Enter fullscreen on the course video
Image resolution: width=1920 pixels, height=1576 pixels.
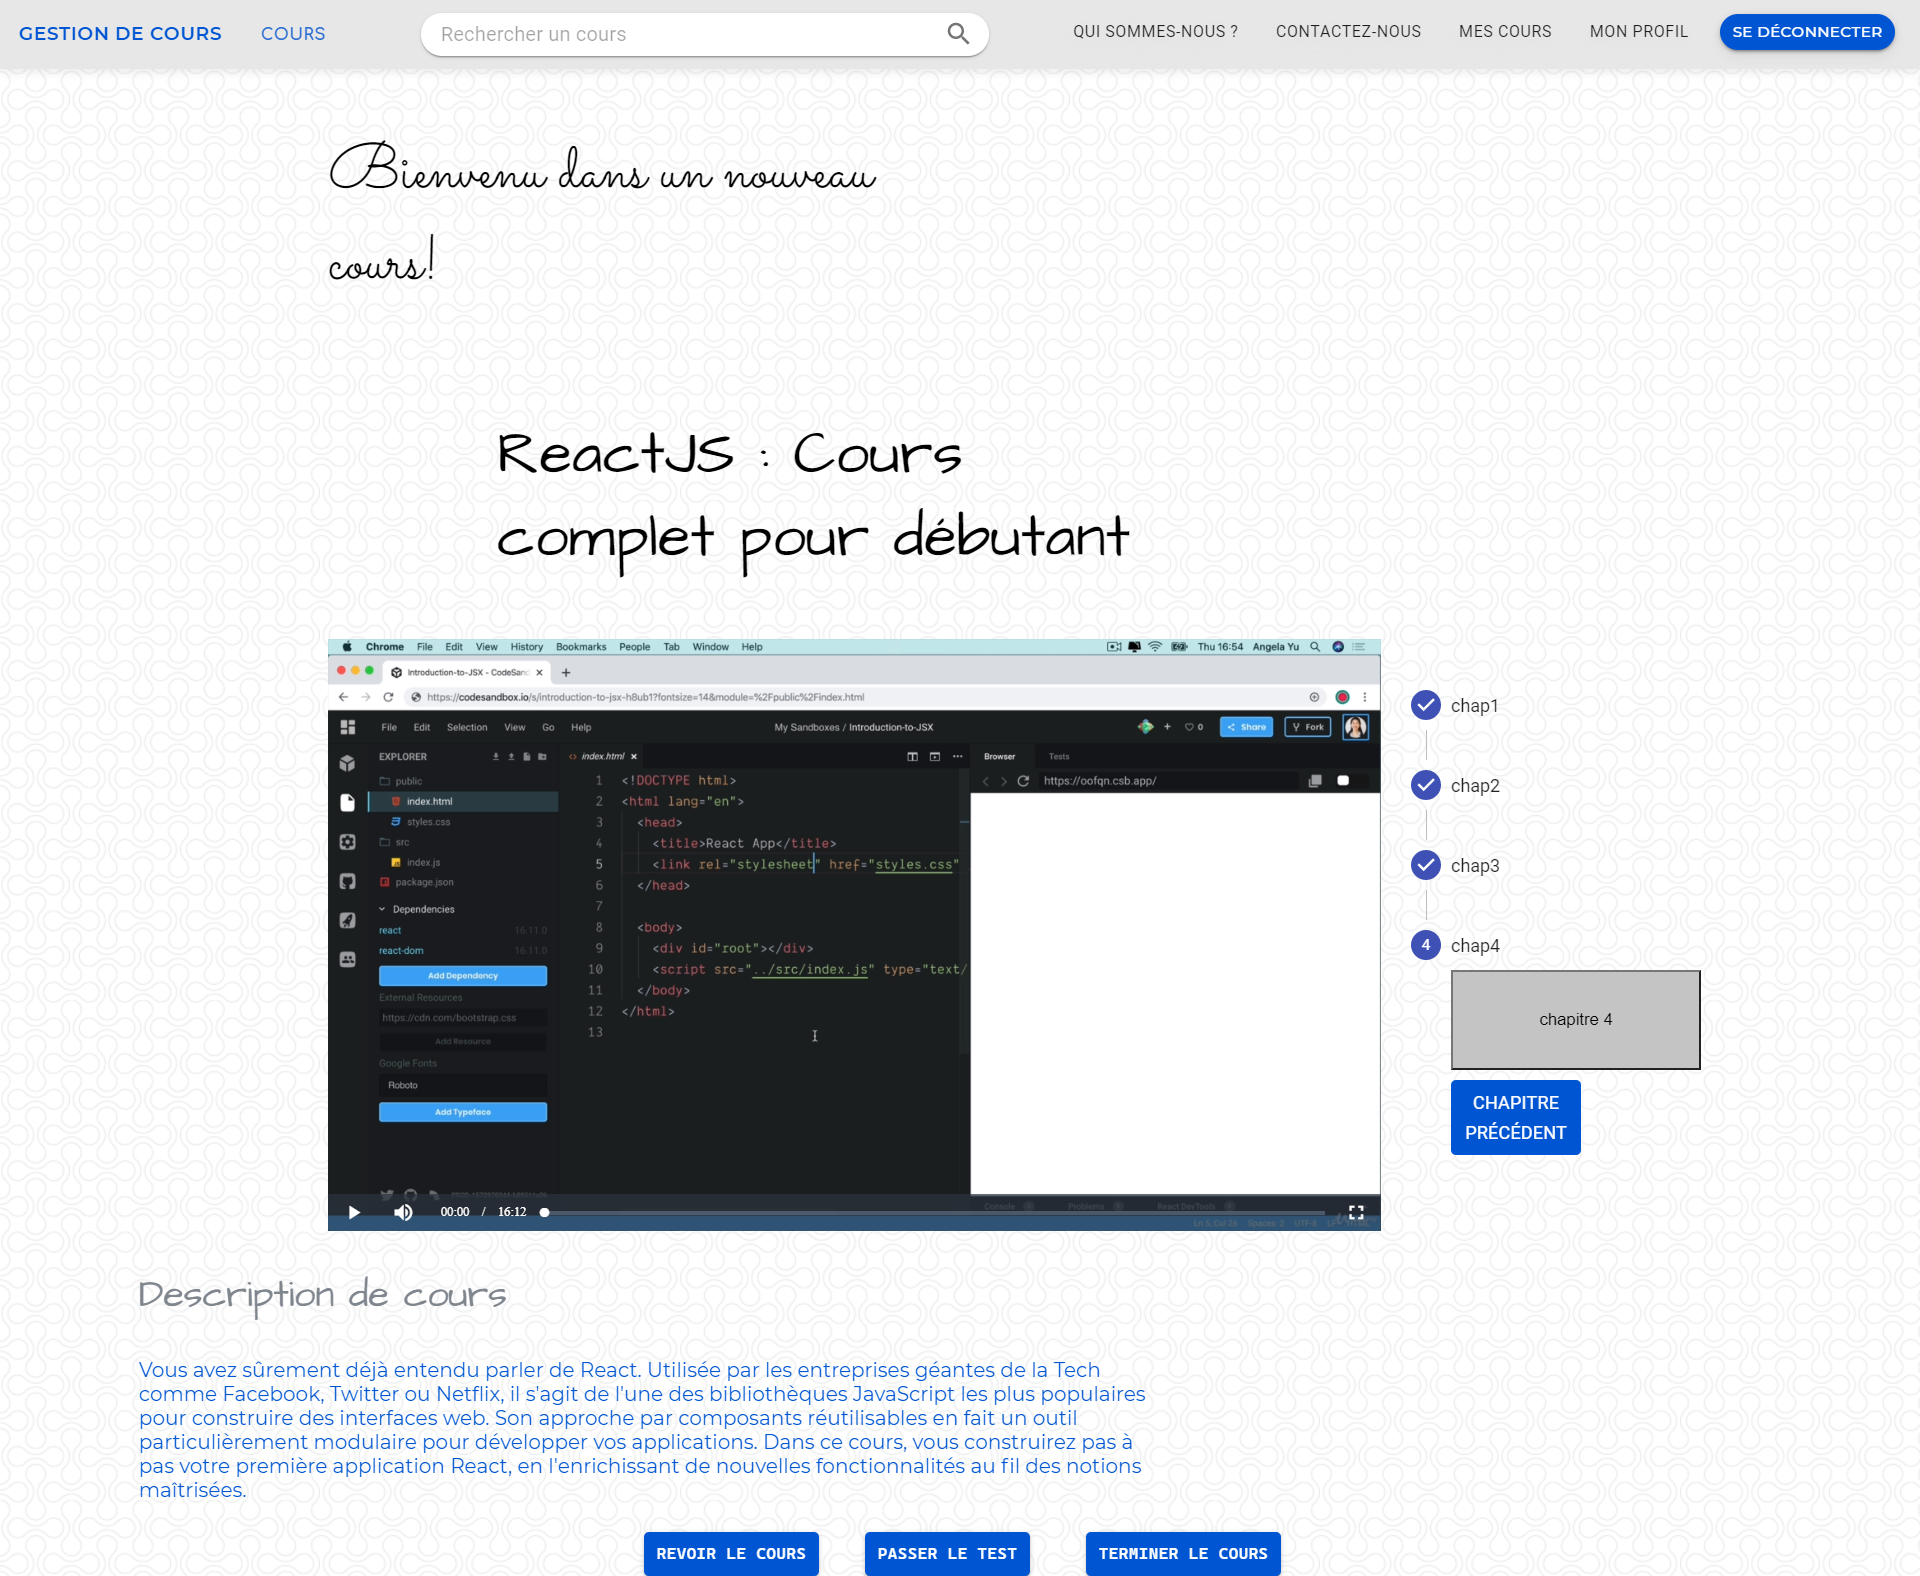coord(1357,1212)
